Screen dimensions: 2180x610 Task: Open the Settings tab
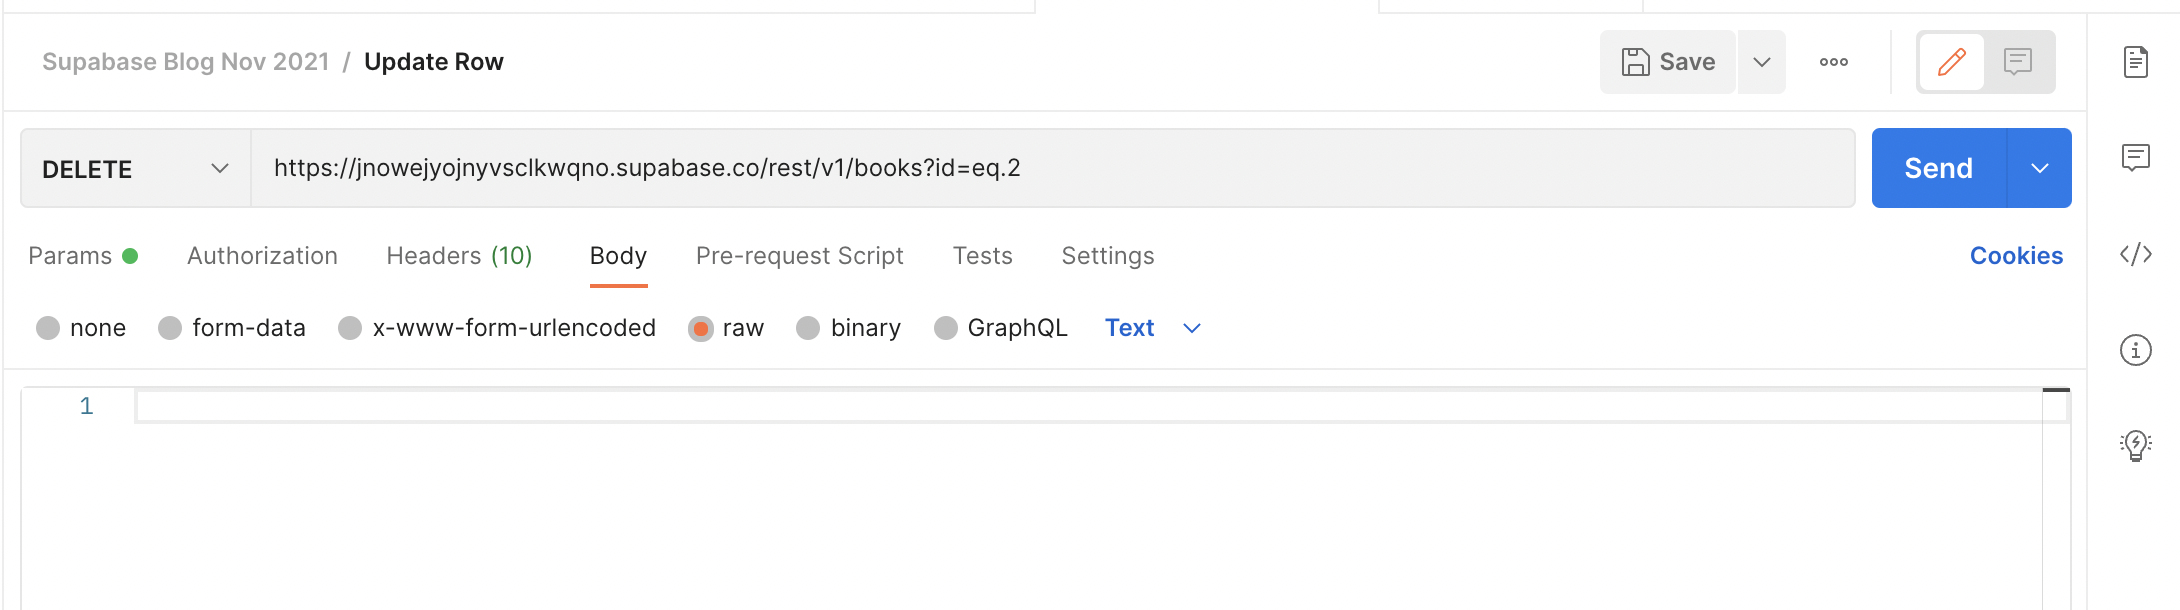point(1108,256)
